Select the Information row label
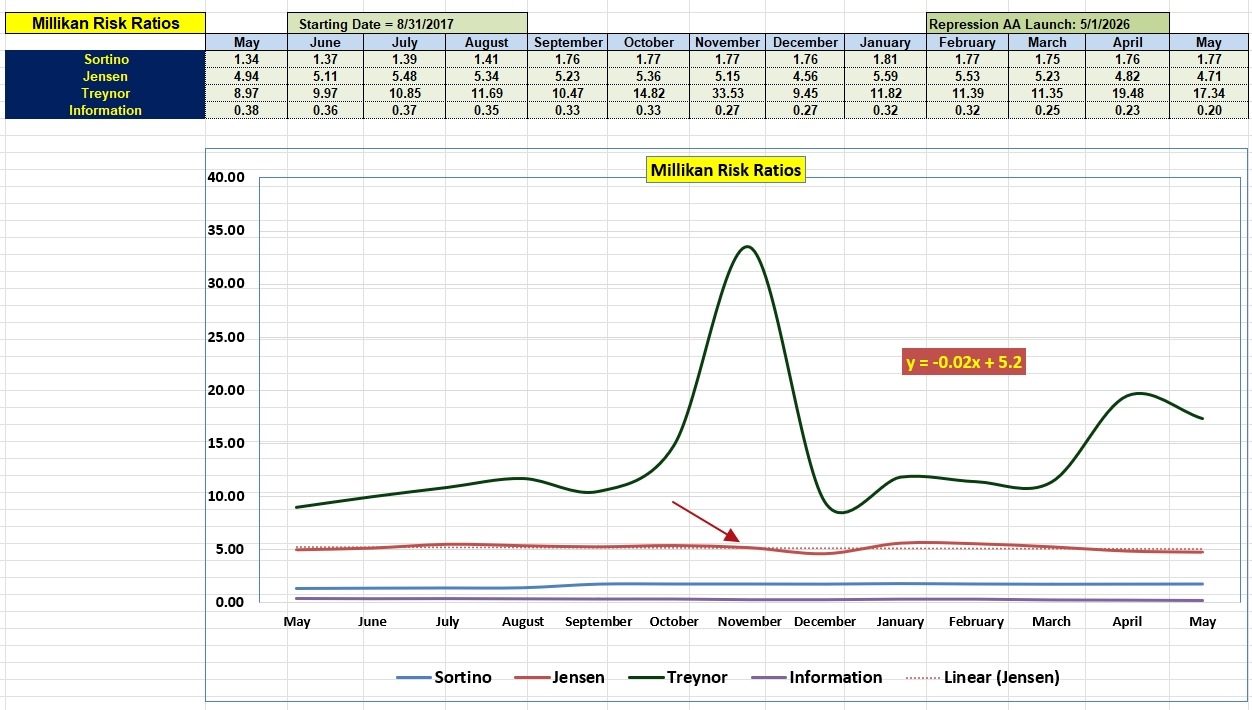The image size is (1252, 710). (105, 111)
